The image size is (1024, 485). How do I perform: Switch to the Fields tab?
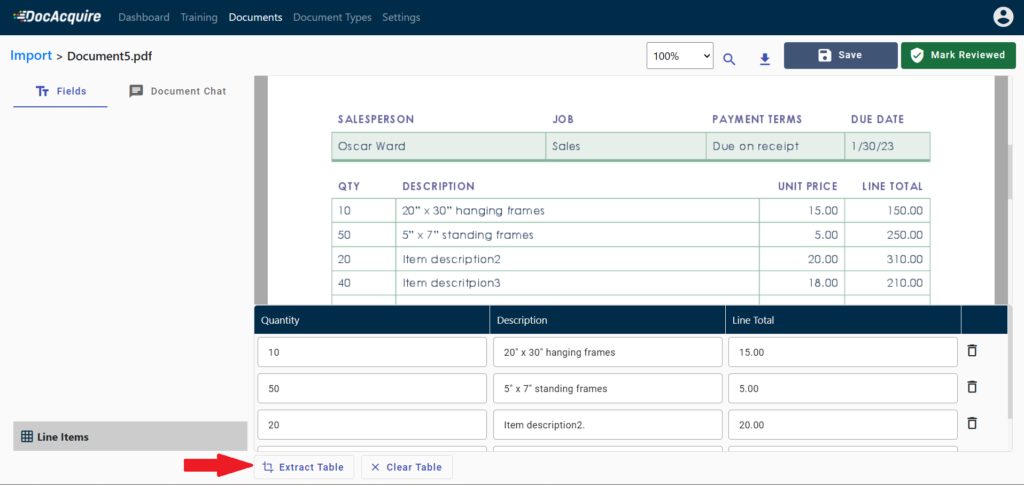click(x=60, y=91)
